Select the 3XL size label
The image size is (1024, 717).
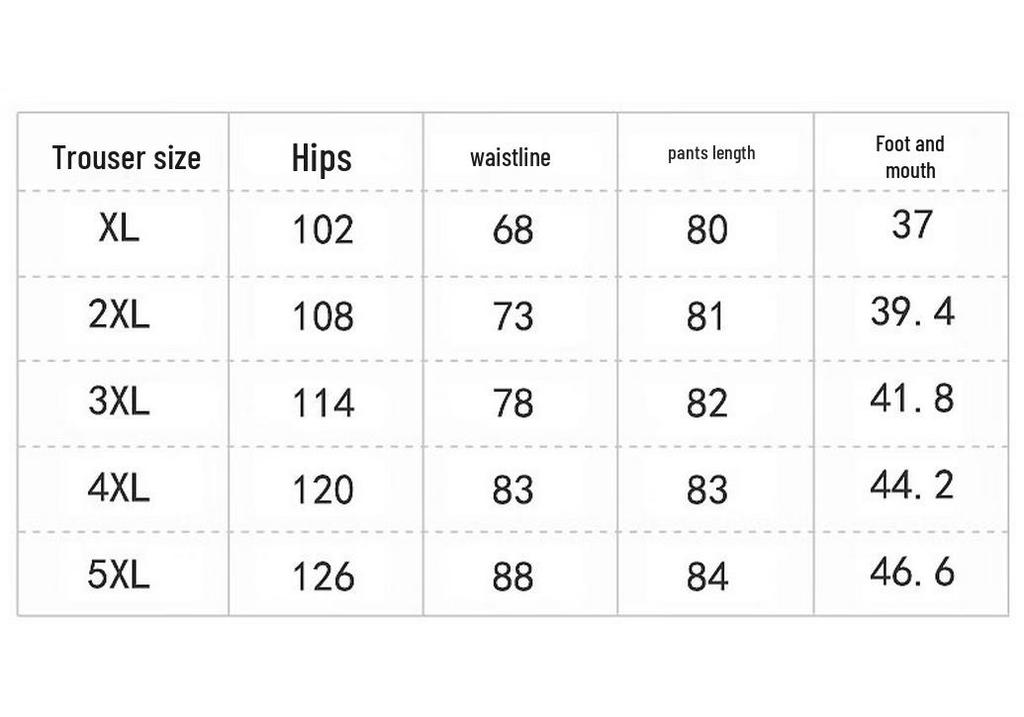coord(119,400)
